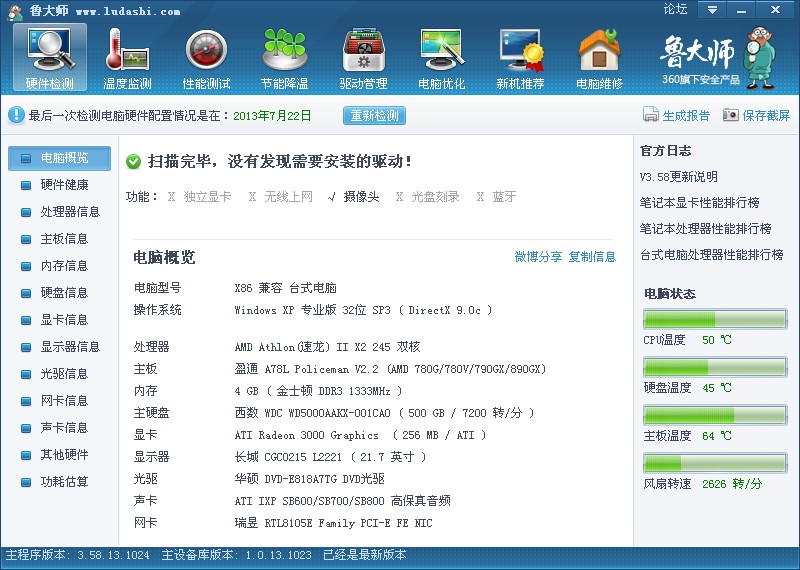This screenshot has height=570, width=800.
Task: Click the blue info exclamation icon
Action: pos(16,115)
